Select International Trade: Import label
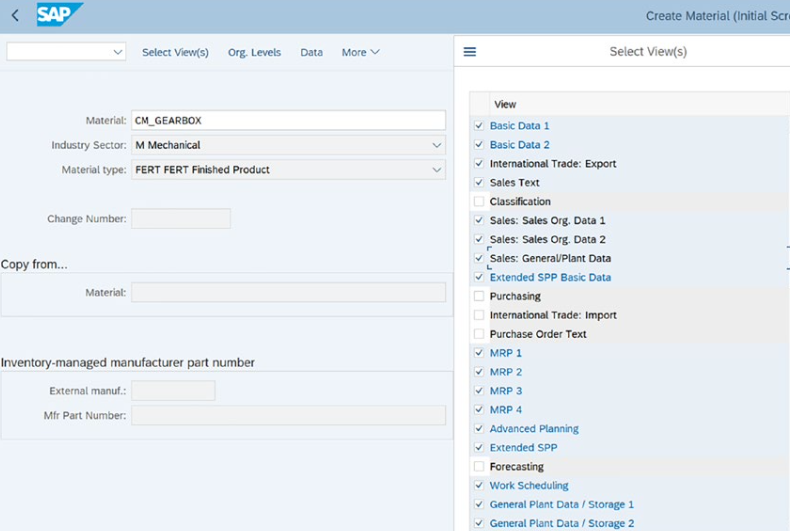Screen dimensions: 790x531 (x=553, y=315)
